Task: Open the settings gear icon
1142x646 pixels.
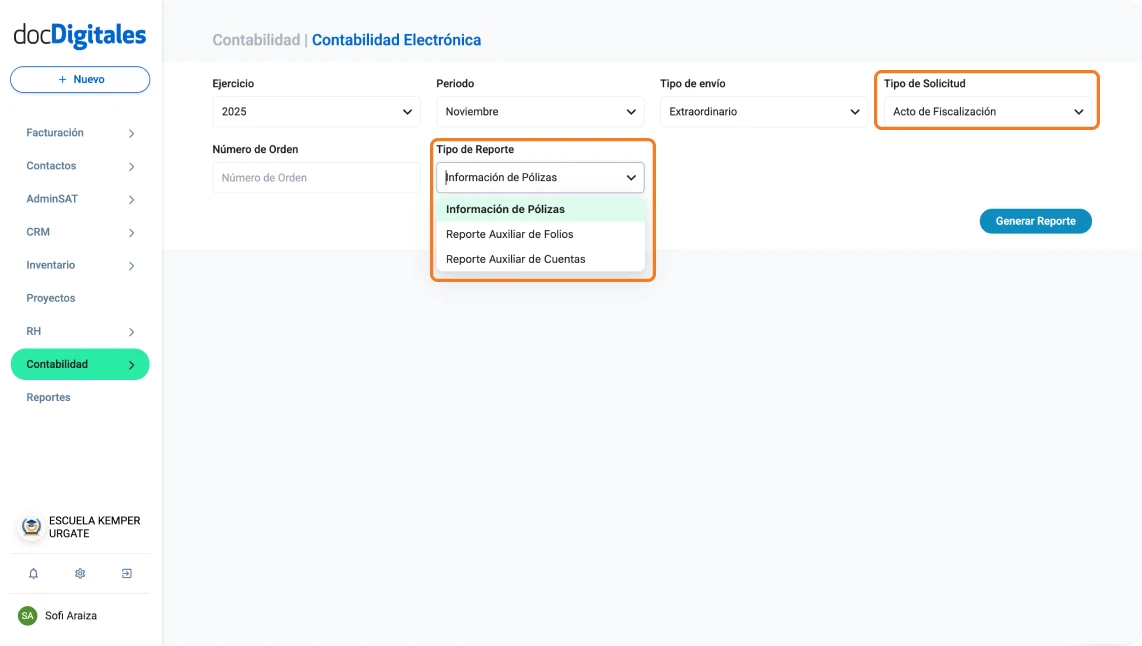Action: 79,573
